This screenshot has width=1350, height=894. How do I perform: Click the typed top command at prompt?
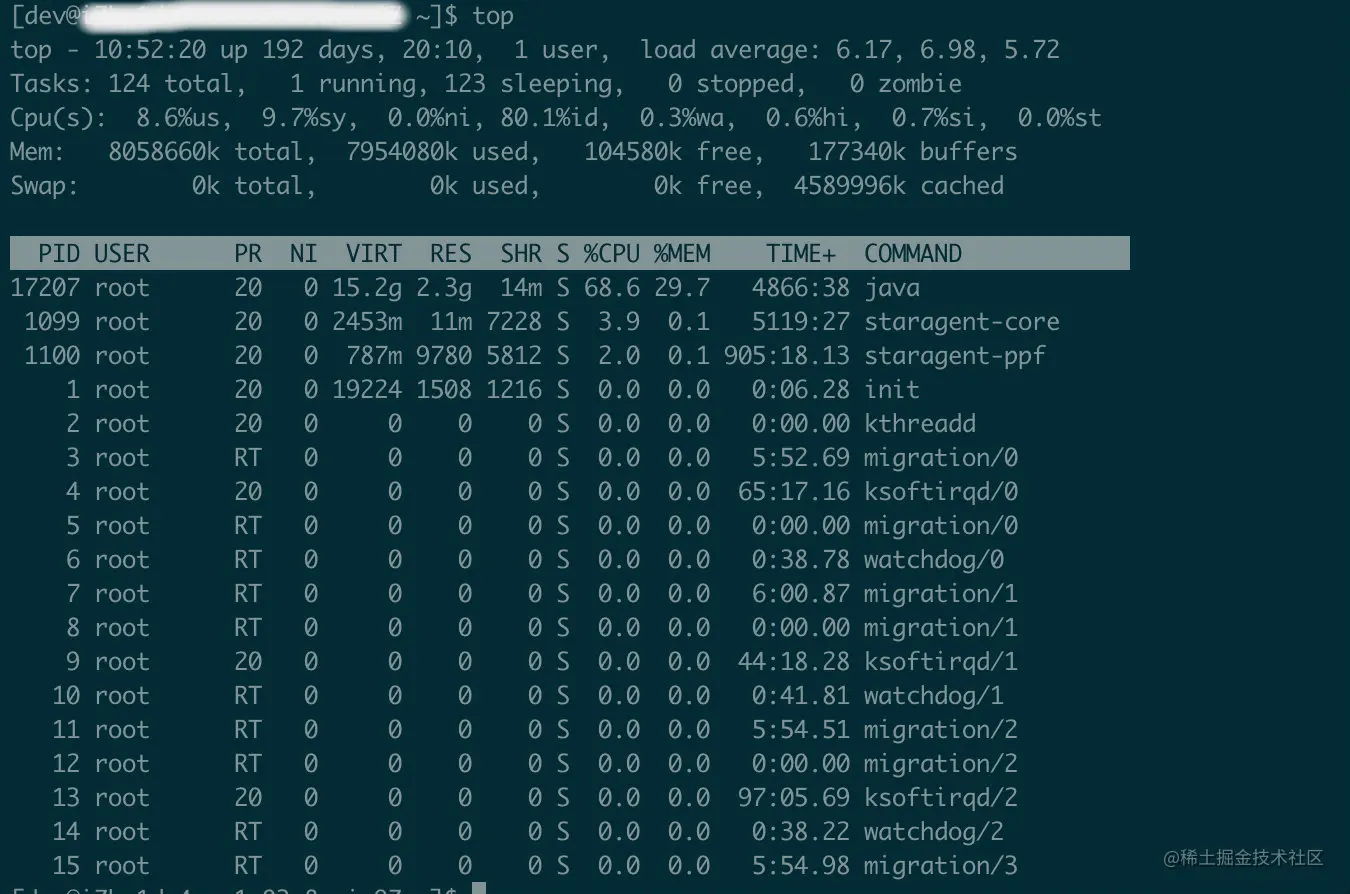point(493,16)
